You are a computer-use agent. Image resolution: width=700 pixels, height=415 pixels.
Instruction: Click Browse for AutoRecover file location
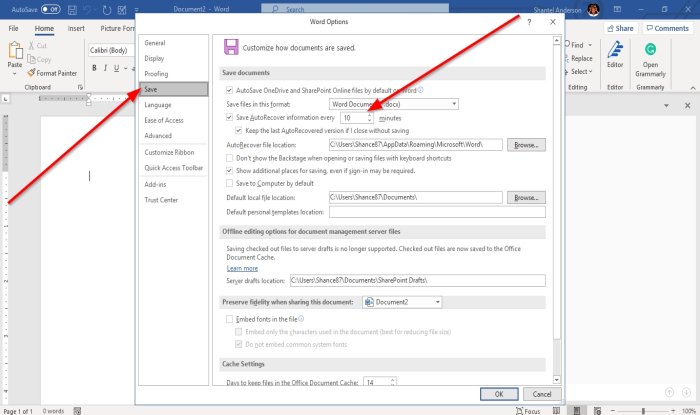click(526, 145)
